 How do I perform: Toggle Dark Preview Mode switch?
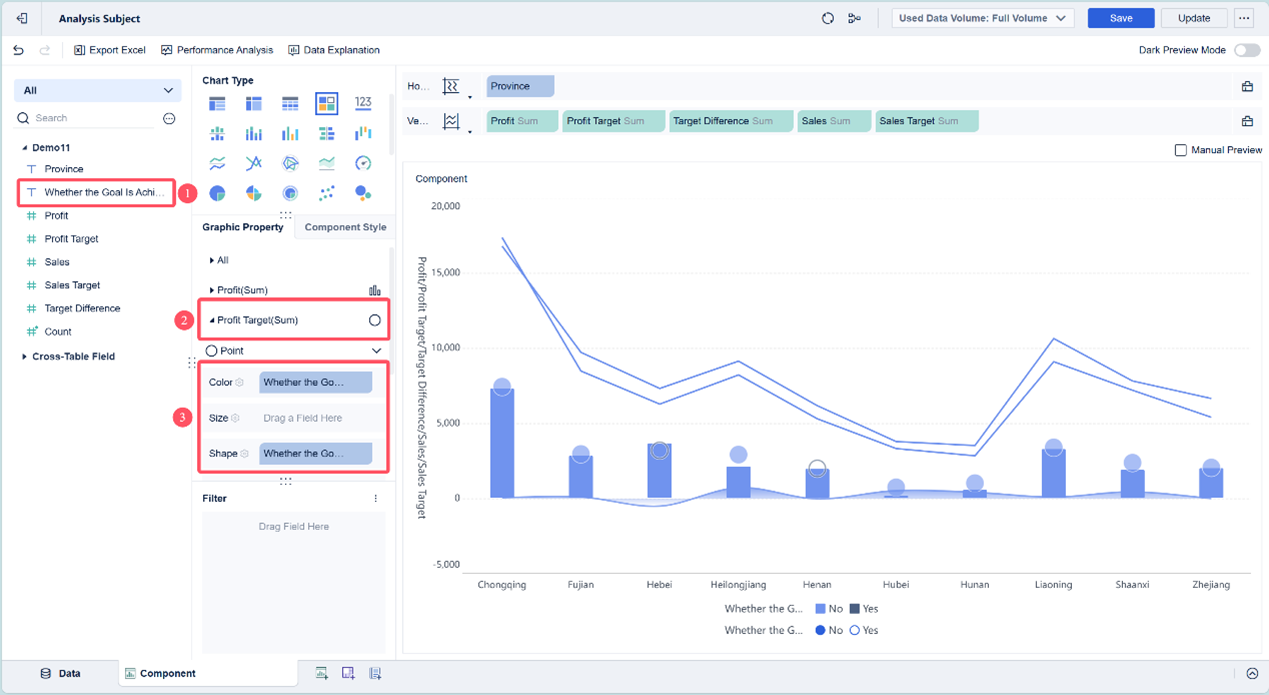pos(1246,50)
